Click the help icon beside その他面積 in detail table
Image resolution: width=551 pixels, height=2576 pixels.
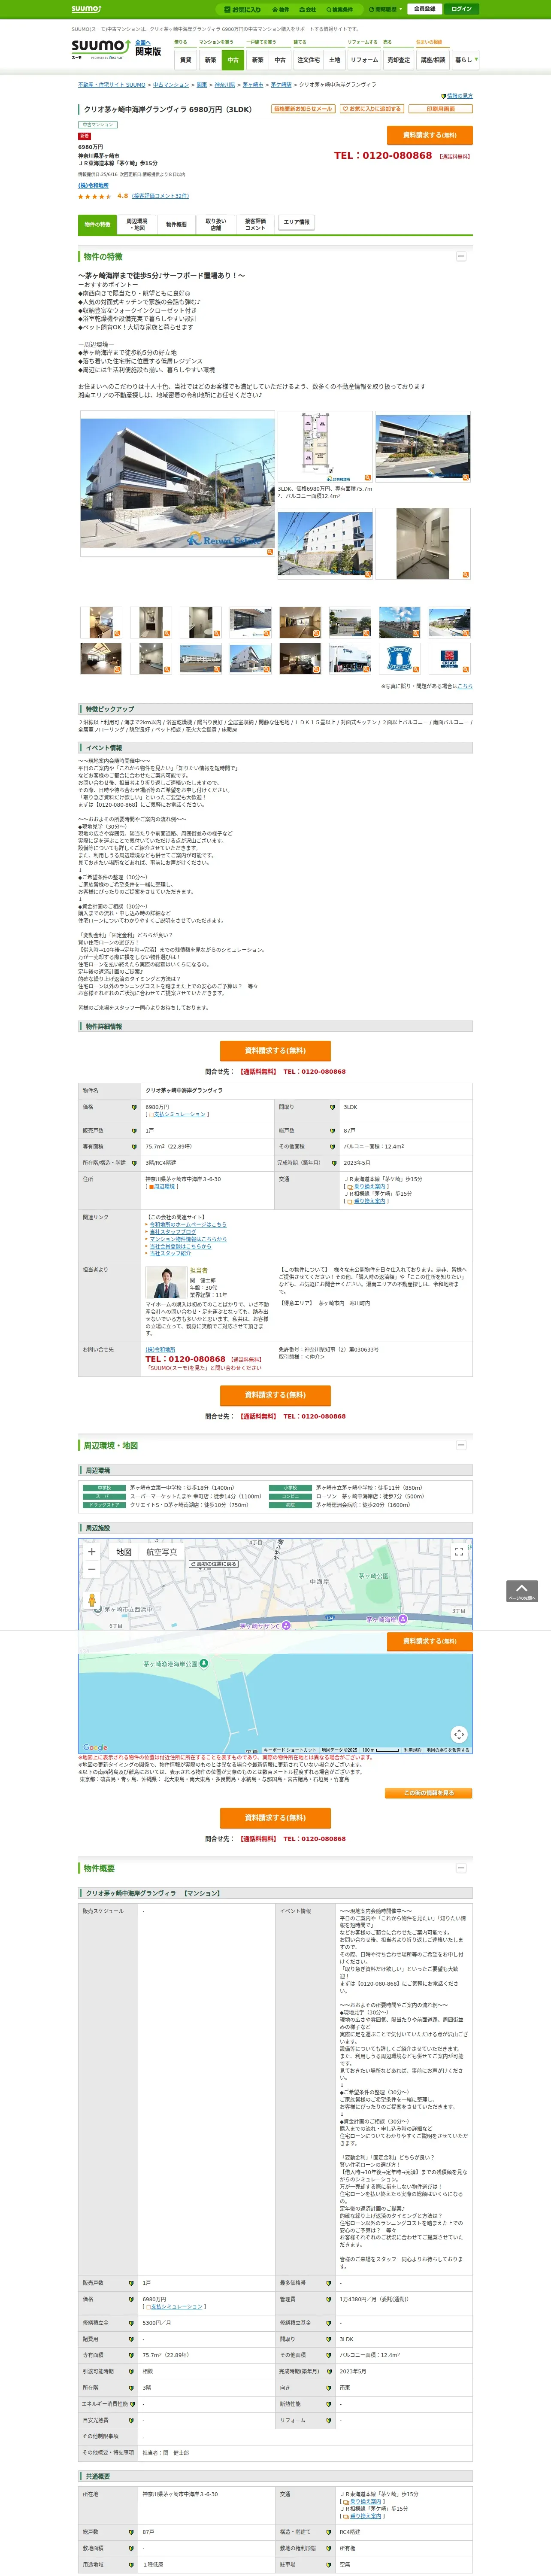click(333, 1147)
